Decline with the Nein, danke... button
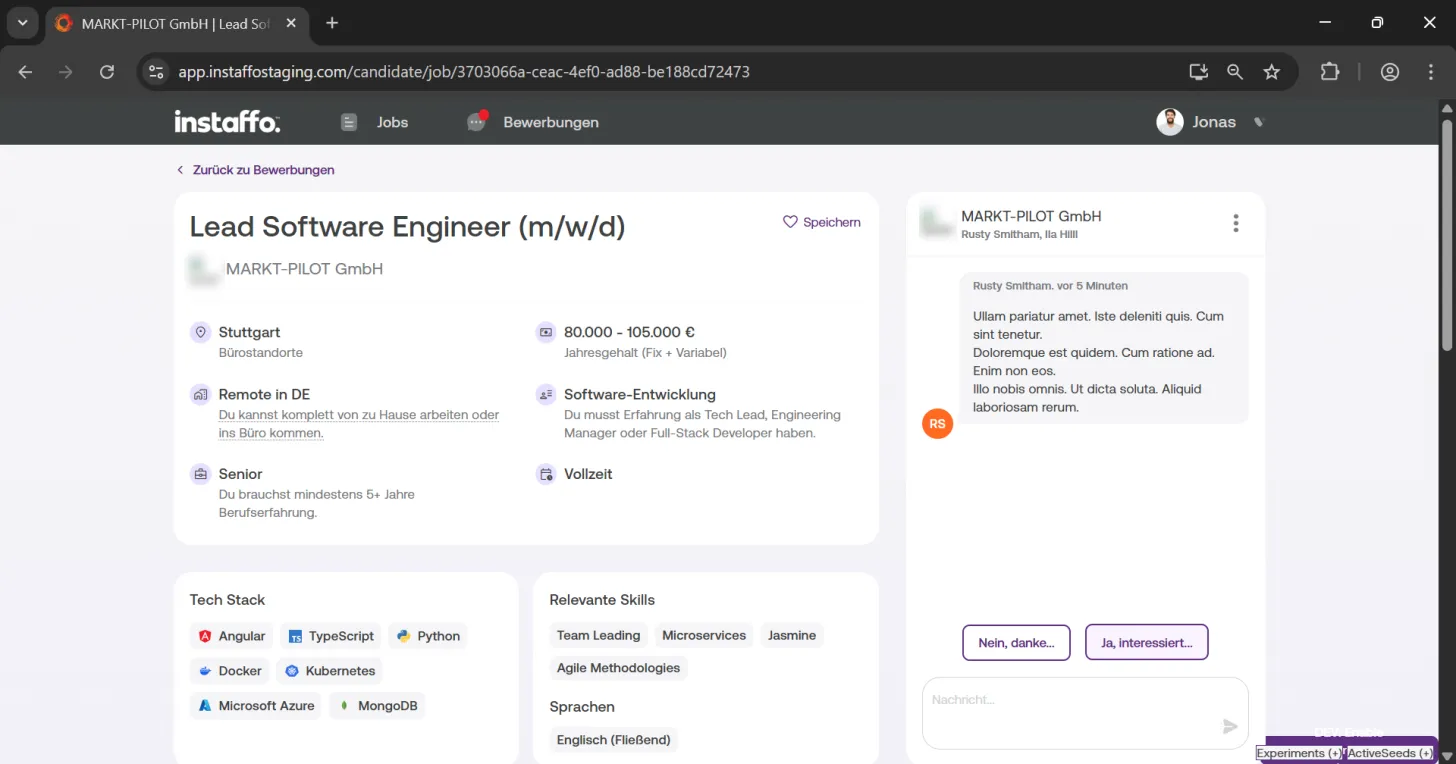Viewport: 1456px width, 764px height. tap(1016, 643)
